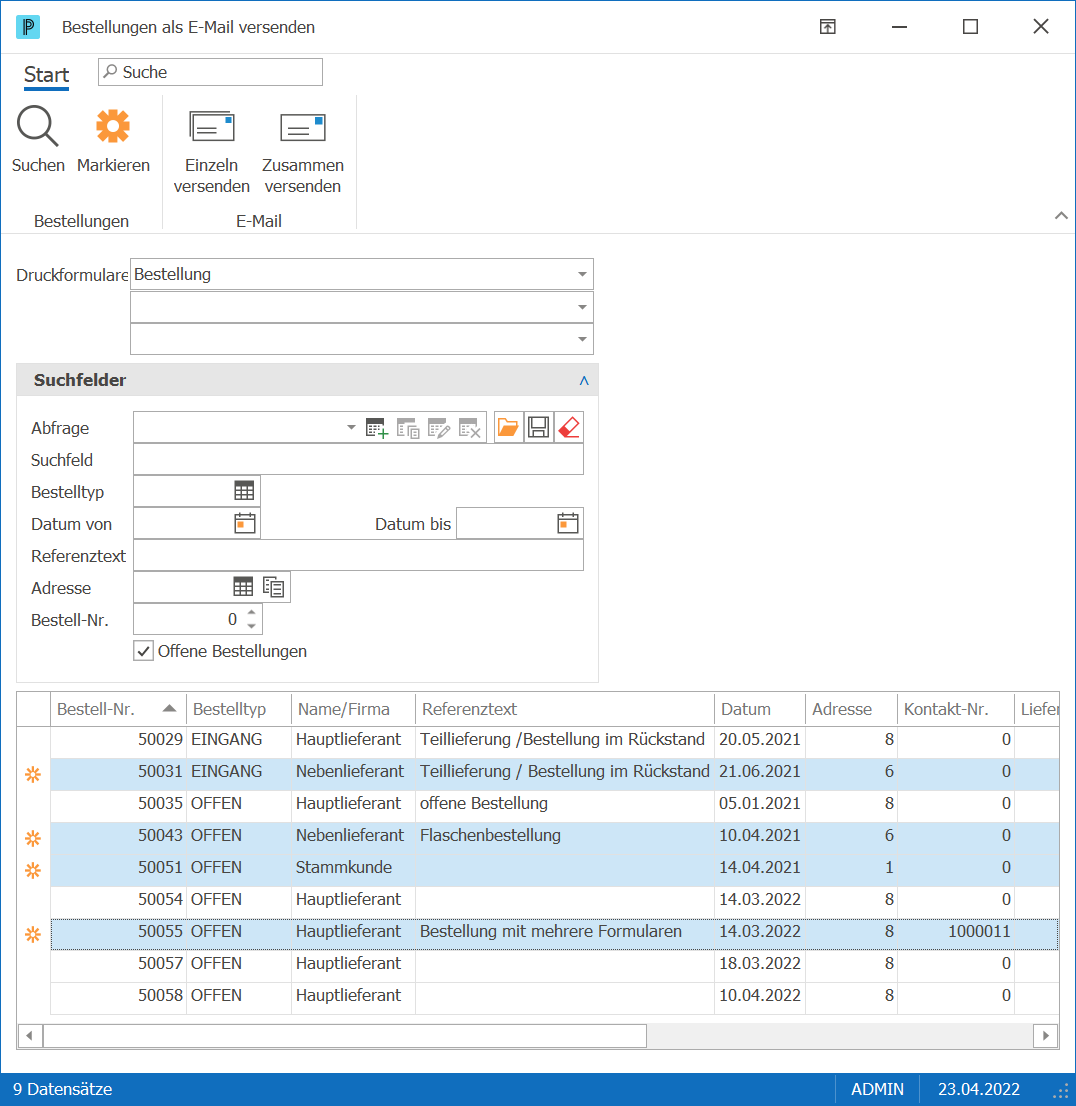Viewport: 1076px width, 1106px height.
Task: Send orders via Einzeln versenden
Action: click(212, 152)
